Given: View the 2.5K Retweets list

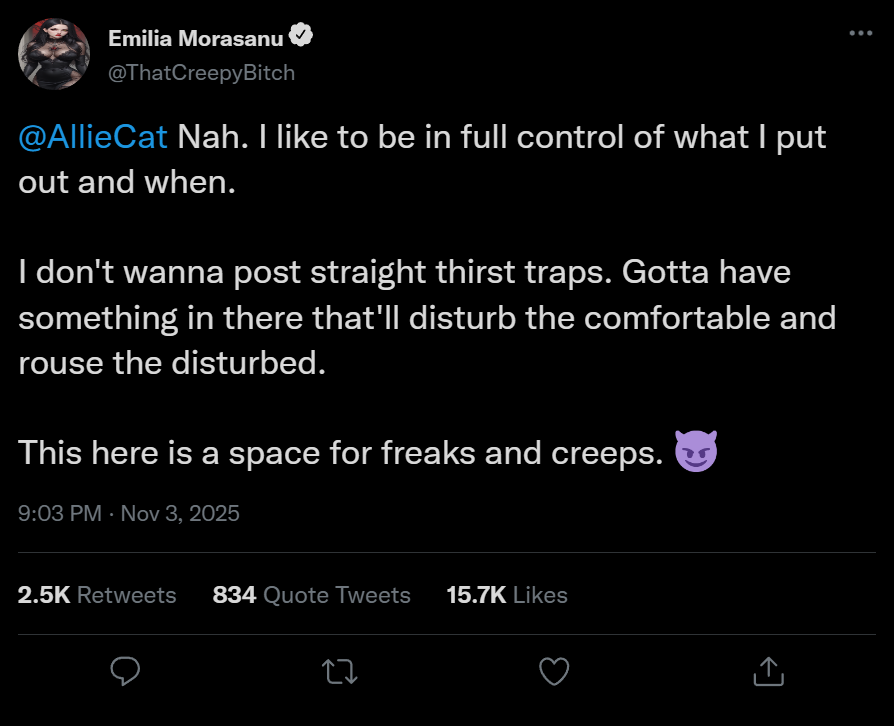Looking at the screenshot, I should tap(97, 595).
